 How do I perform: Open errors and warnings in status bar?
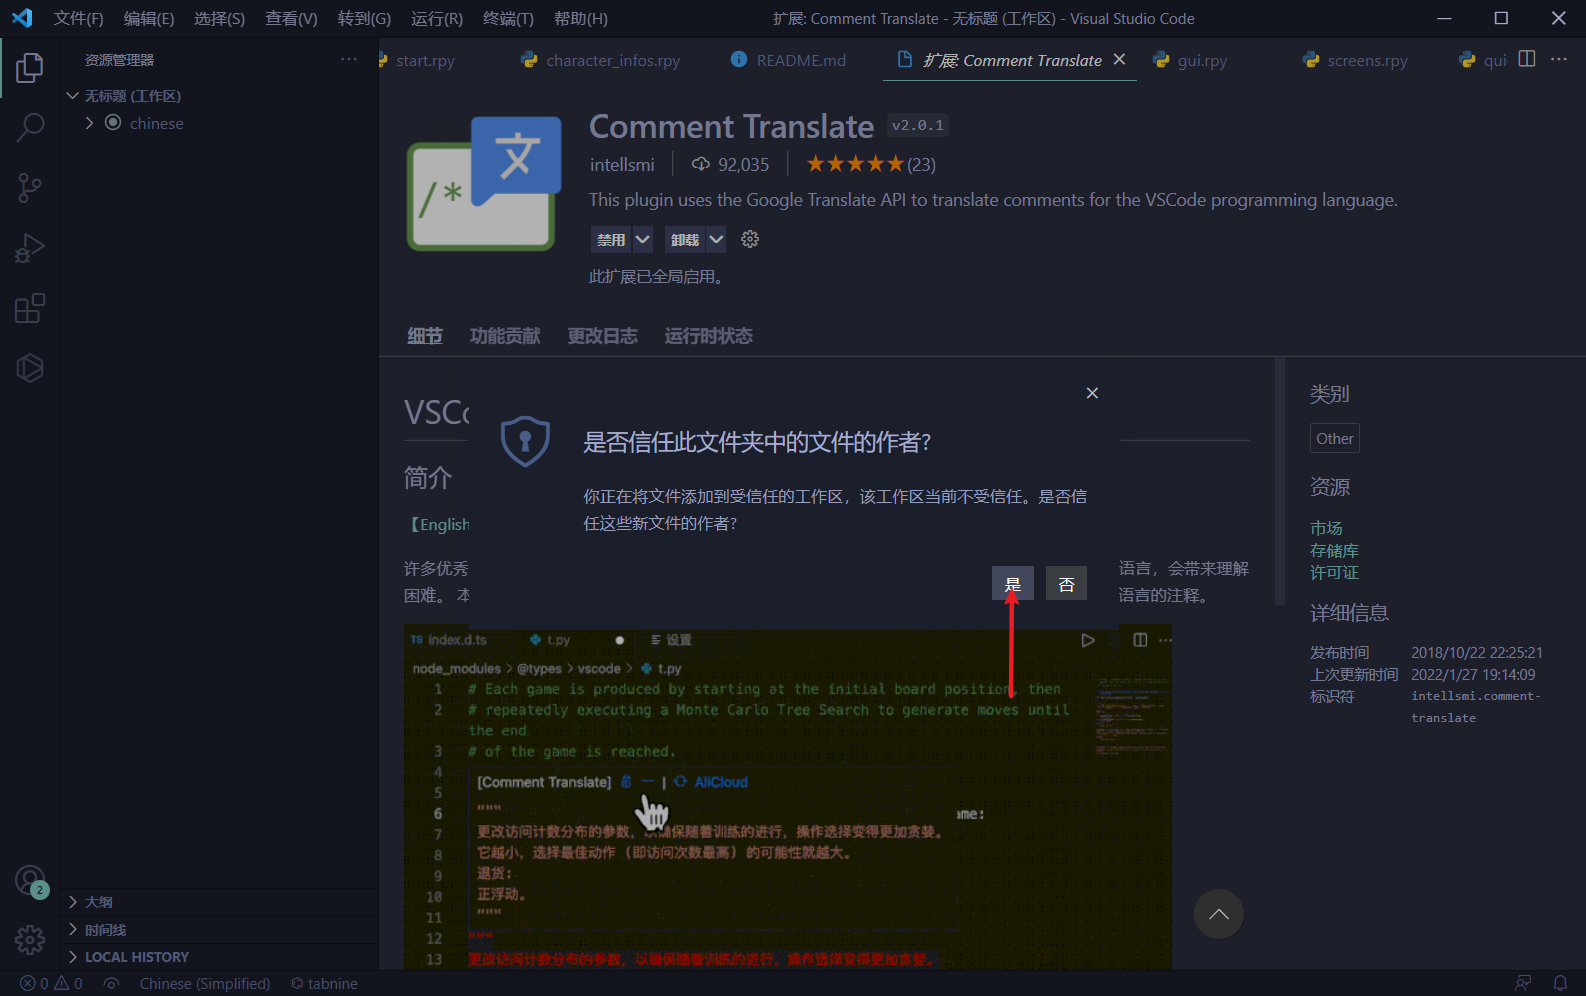[x=52, y=984]
